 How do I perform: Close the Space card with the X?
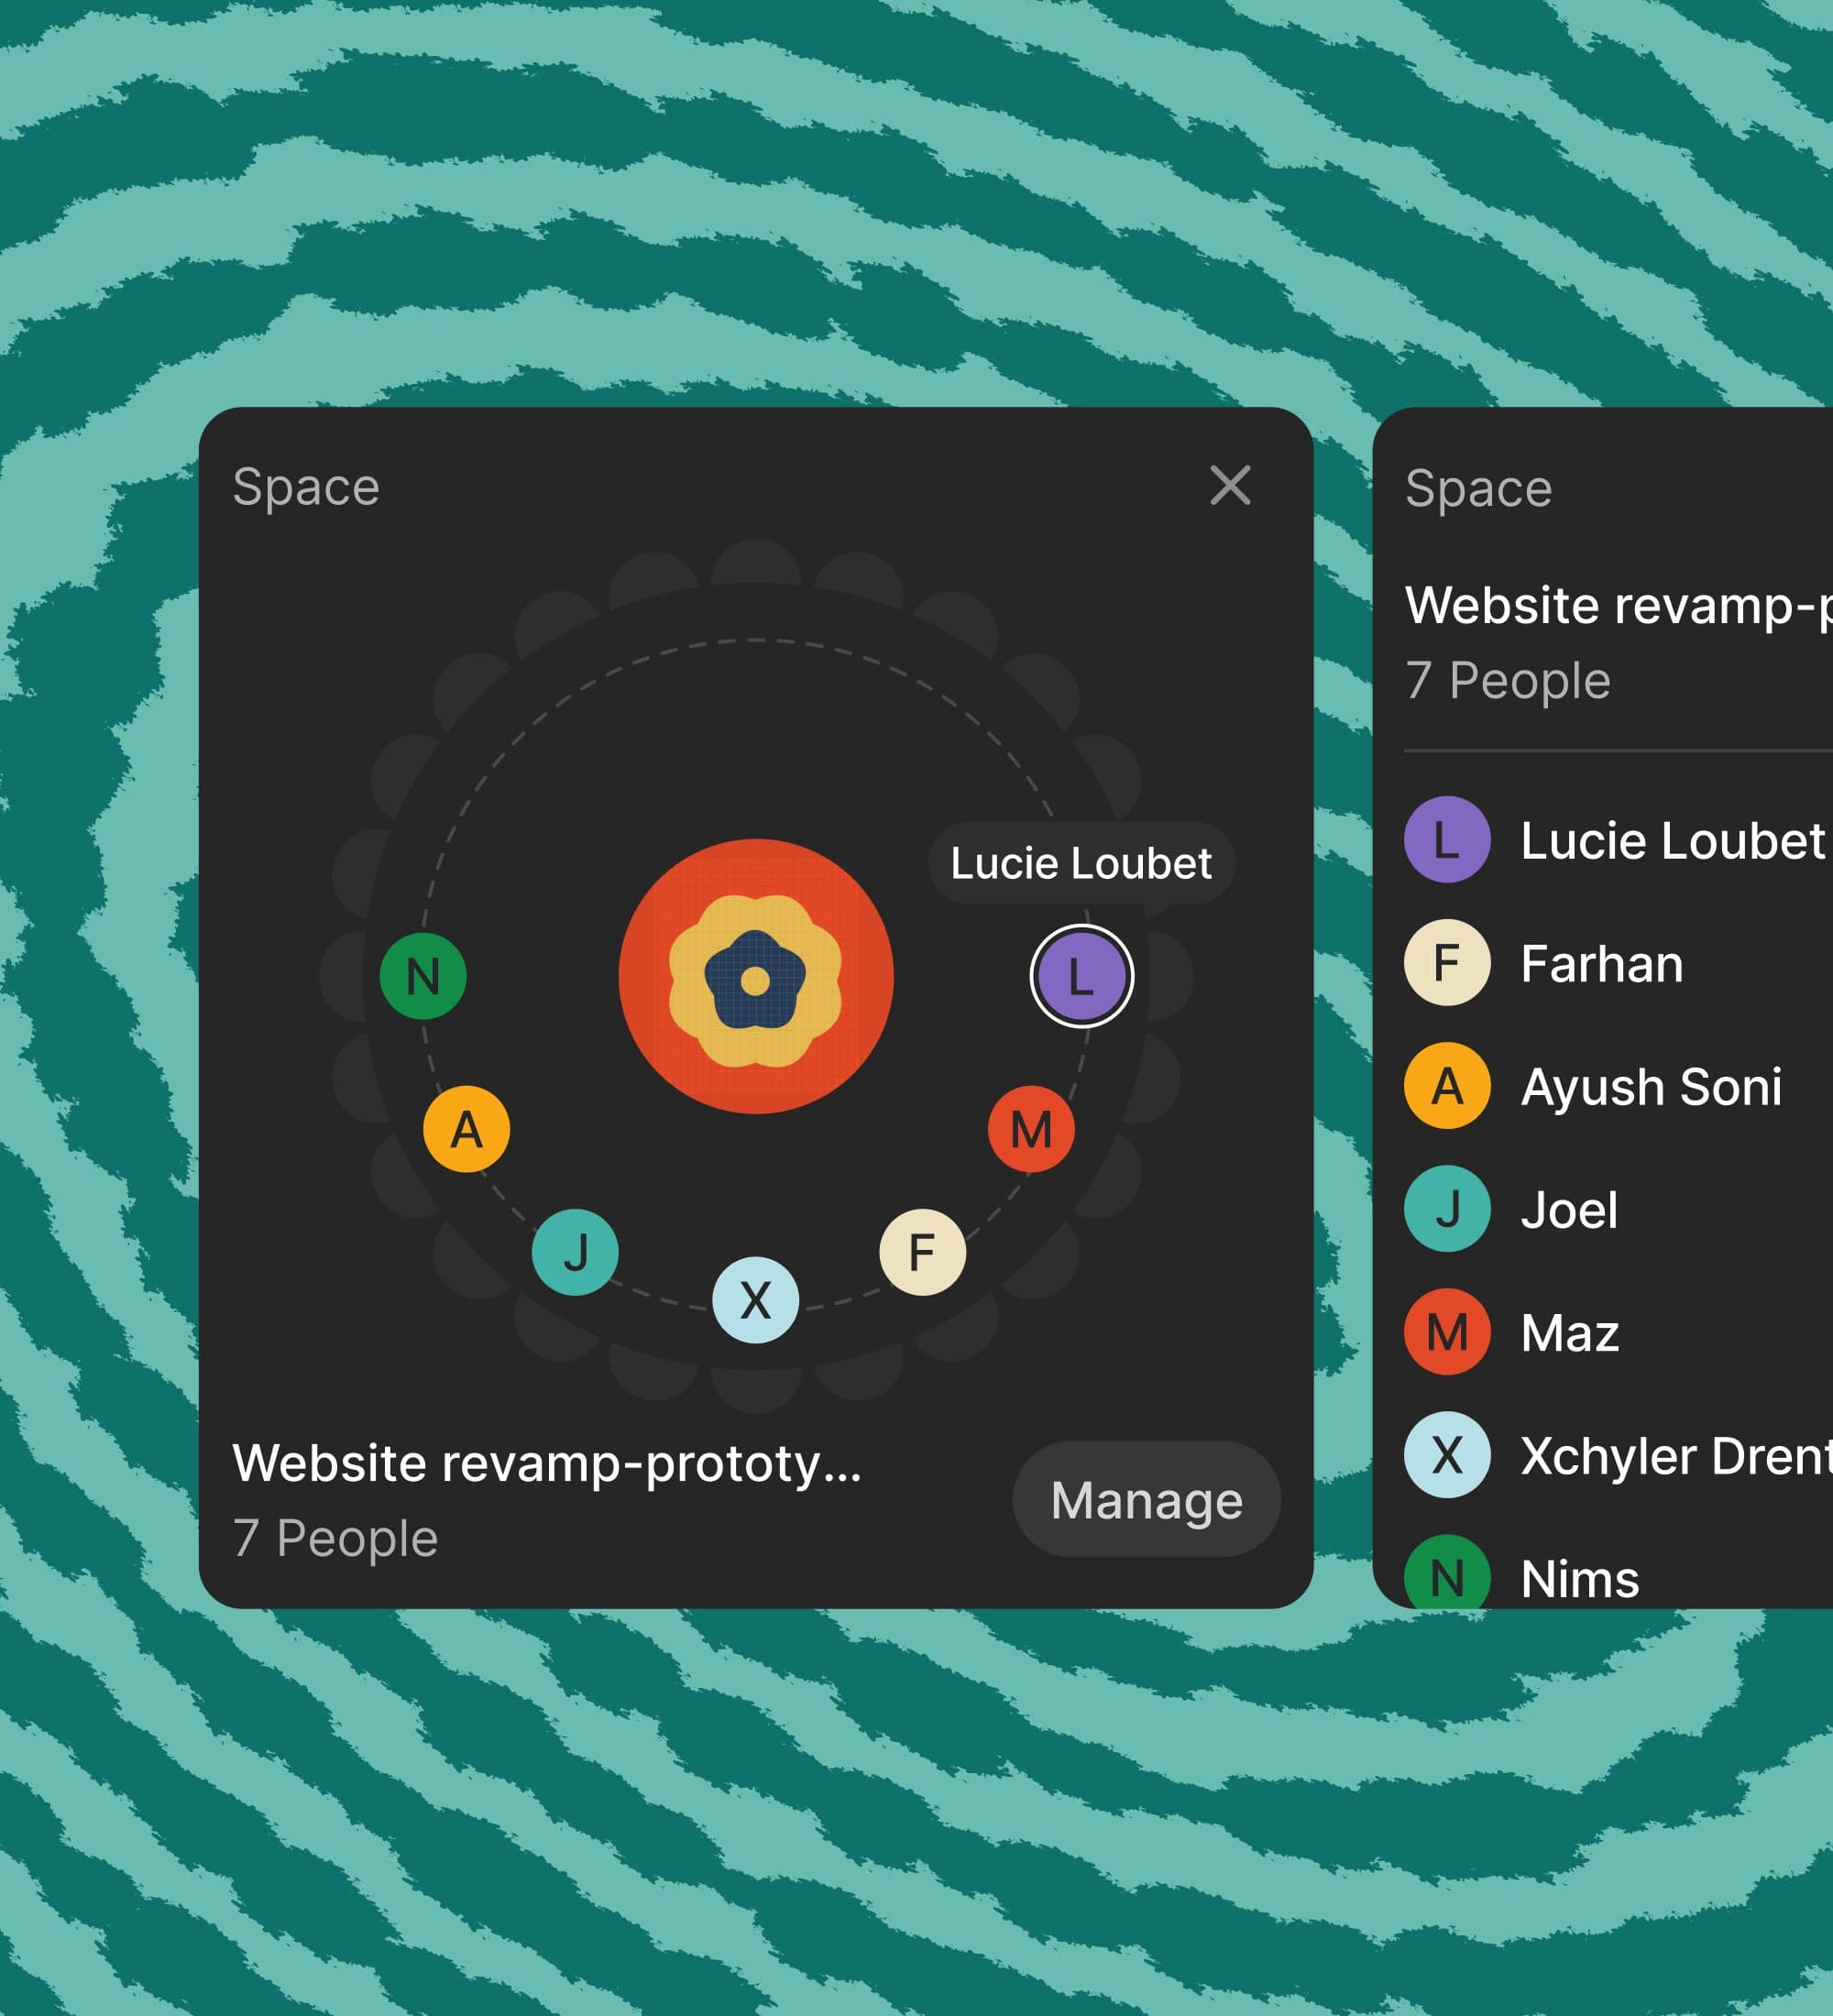(1230, 486)
